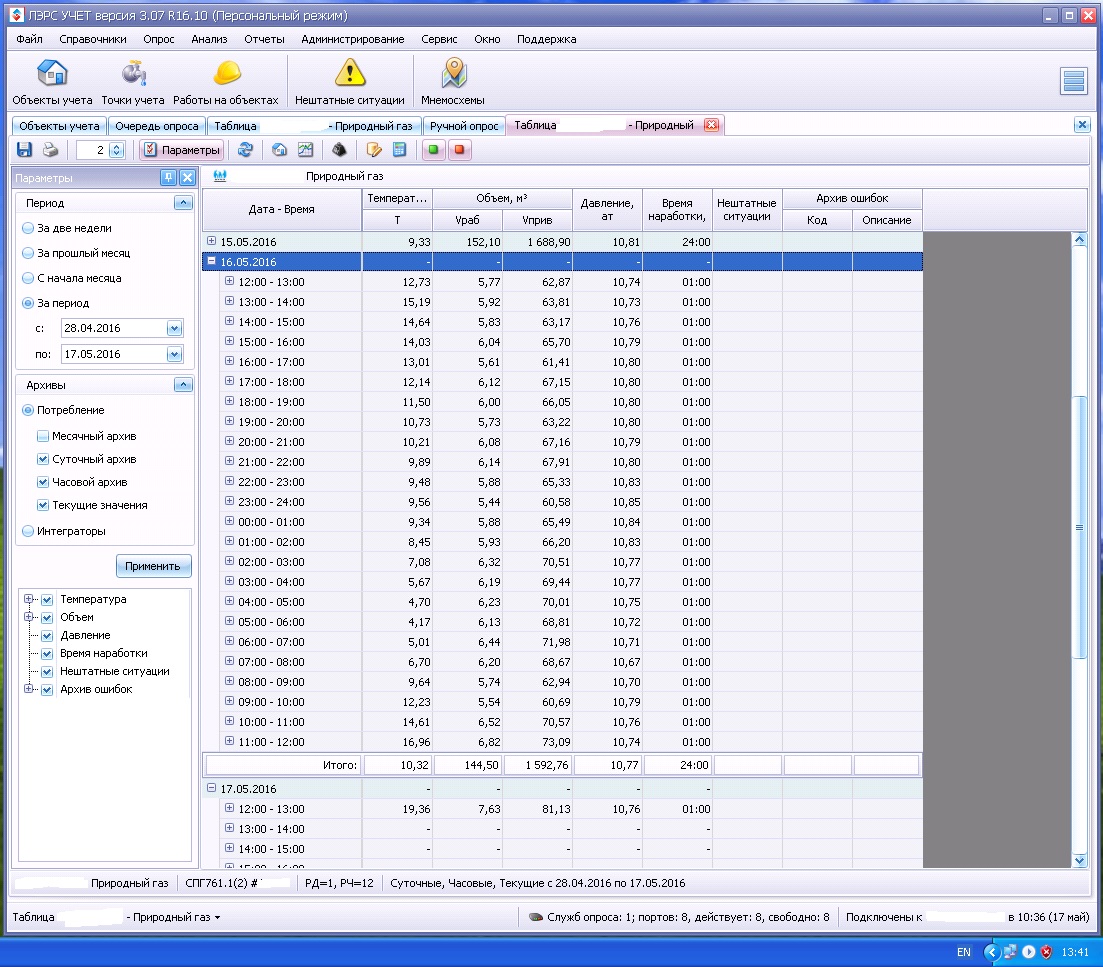Screen dimensions: 1103x967
Task: Expand hidden tray icons arrow
Action: coord(991,952)
